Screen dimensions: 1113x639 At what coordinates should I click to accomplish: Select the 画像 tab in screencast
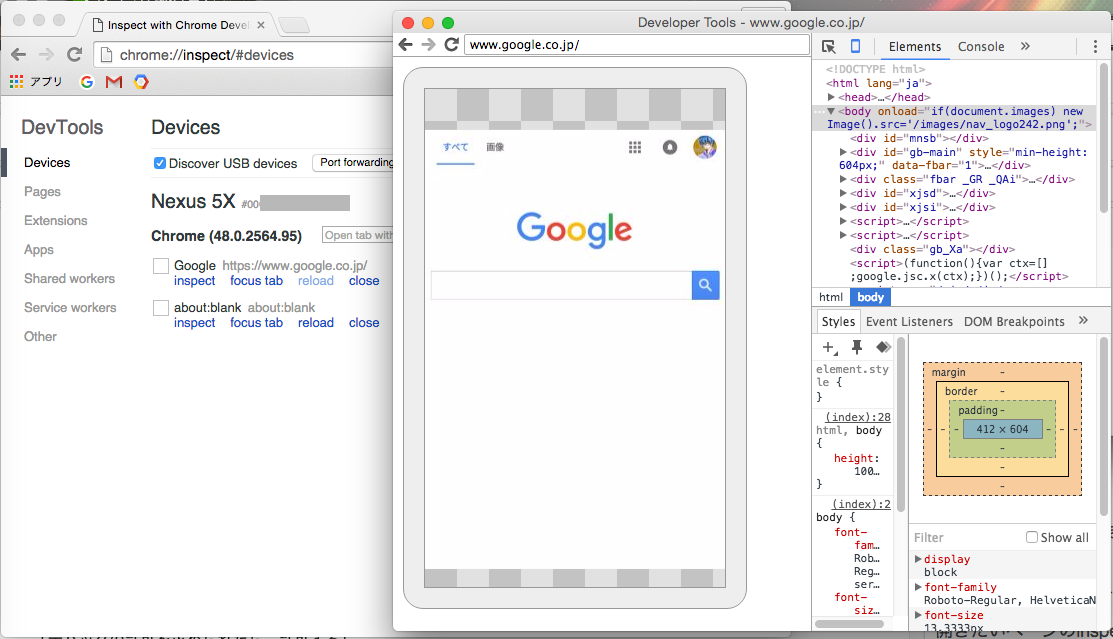[495, 147]
